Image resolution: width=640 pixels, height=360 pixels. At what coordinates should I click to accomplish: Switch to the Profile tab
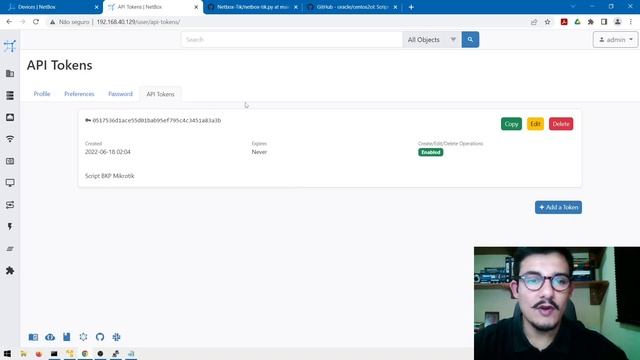point(42,94)
